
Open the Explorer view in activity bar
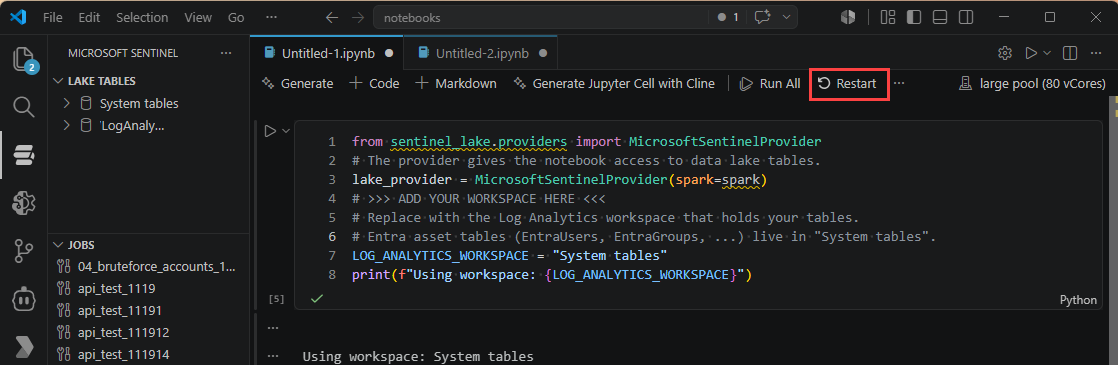(24, 60)
